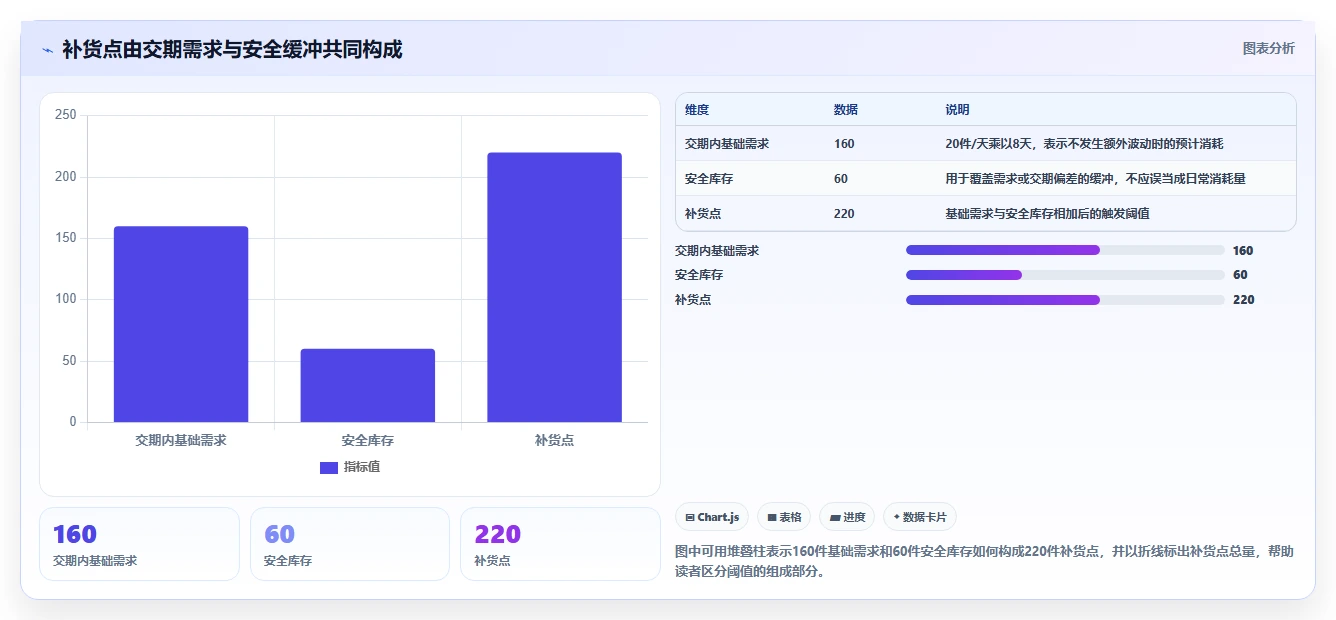Click the 维度 column header
Image resolution: width=1336 pixels, height=620 pixels.
pos(697,110)
